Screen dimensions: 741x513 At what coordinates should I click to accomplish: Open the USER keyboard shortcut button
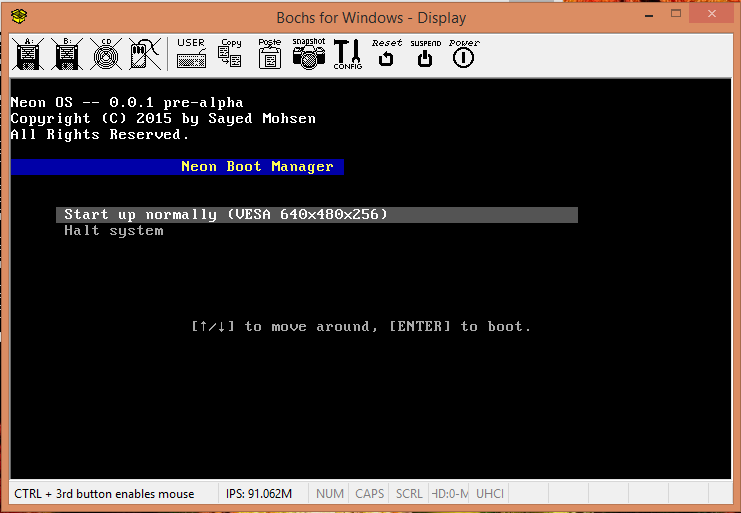pos(191,54)
